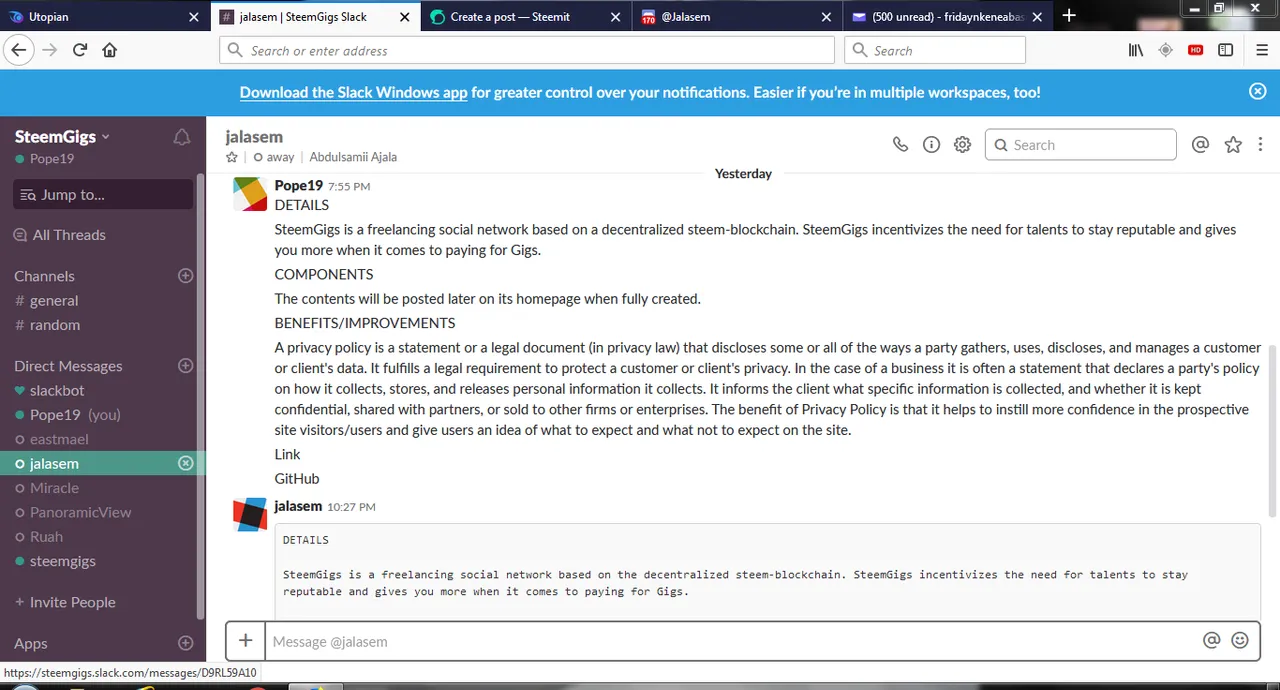Switch to the 500 unread mail tab
The height and width of the screenshot is (690, 1280).
pos(946,16)
